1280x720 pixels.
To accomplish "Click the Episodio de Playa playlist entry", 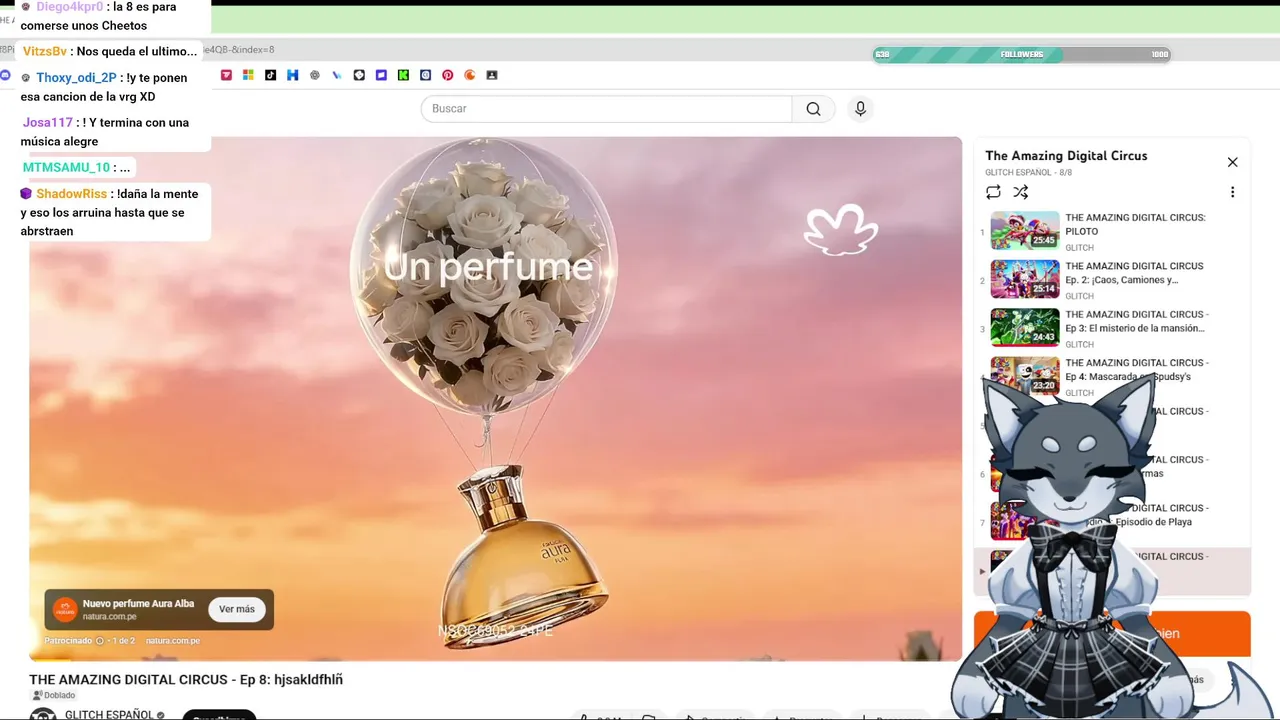I will [x=1110, y=521].
